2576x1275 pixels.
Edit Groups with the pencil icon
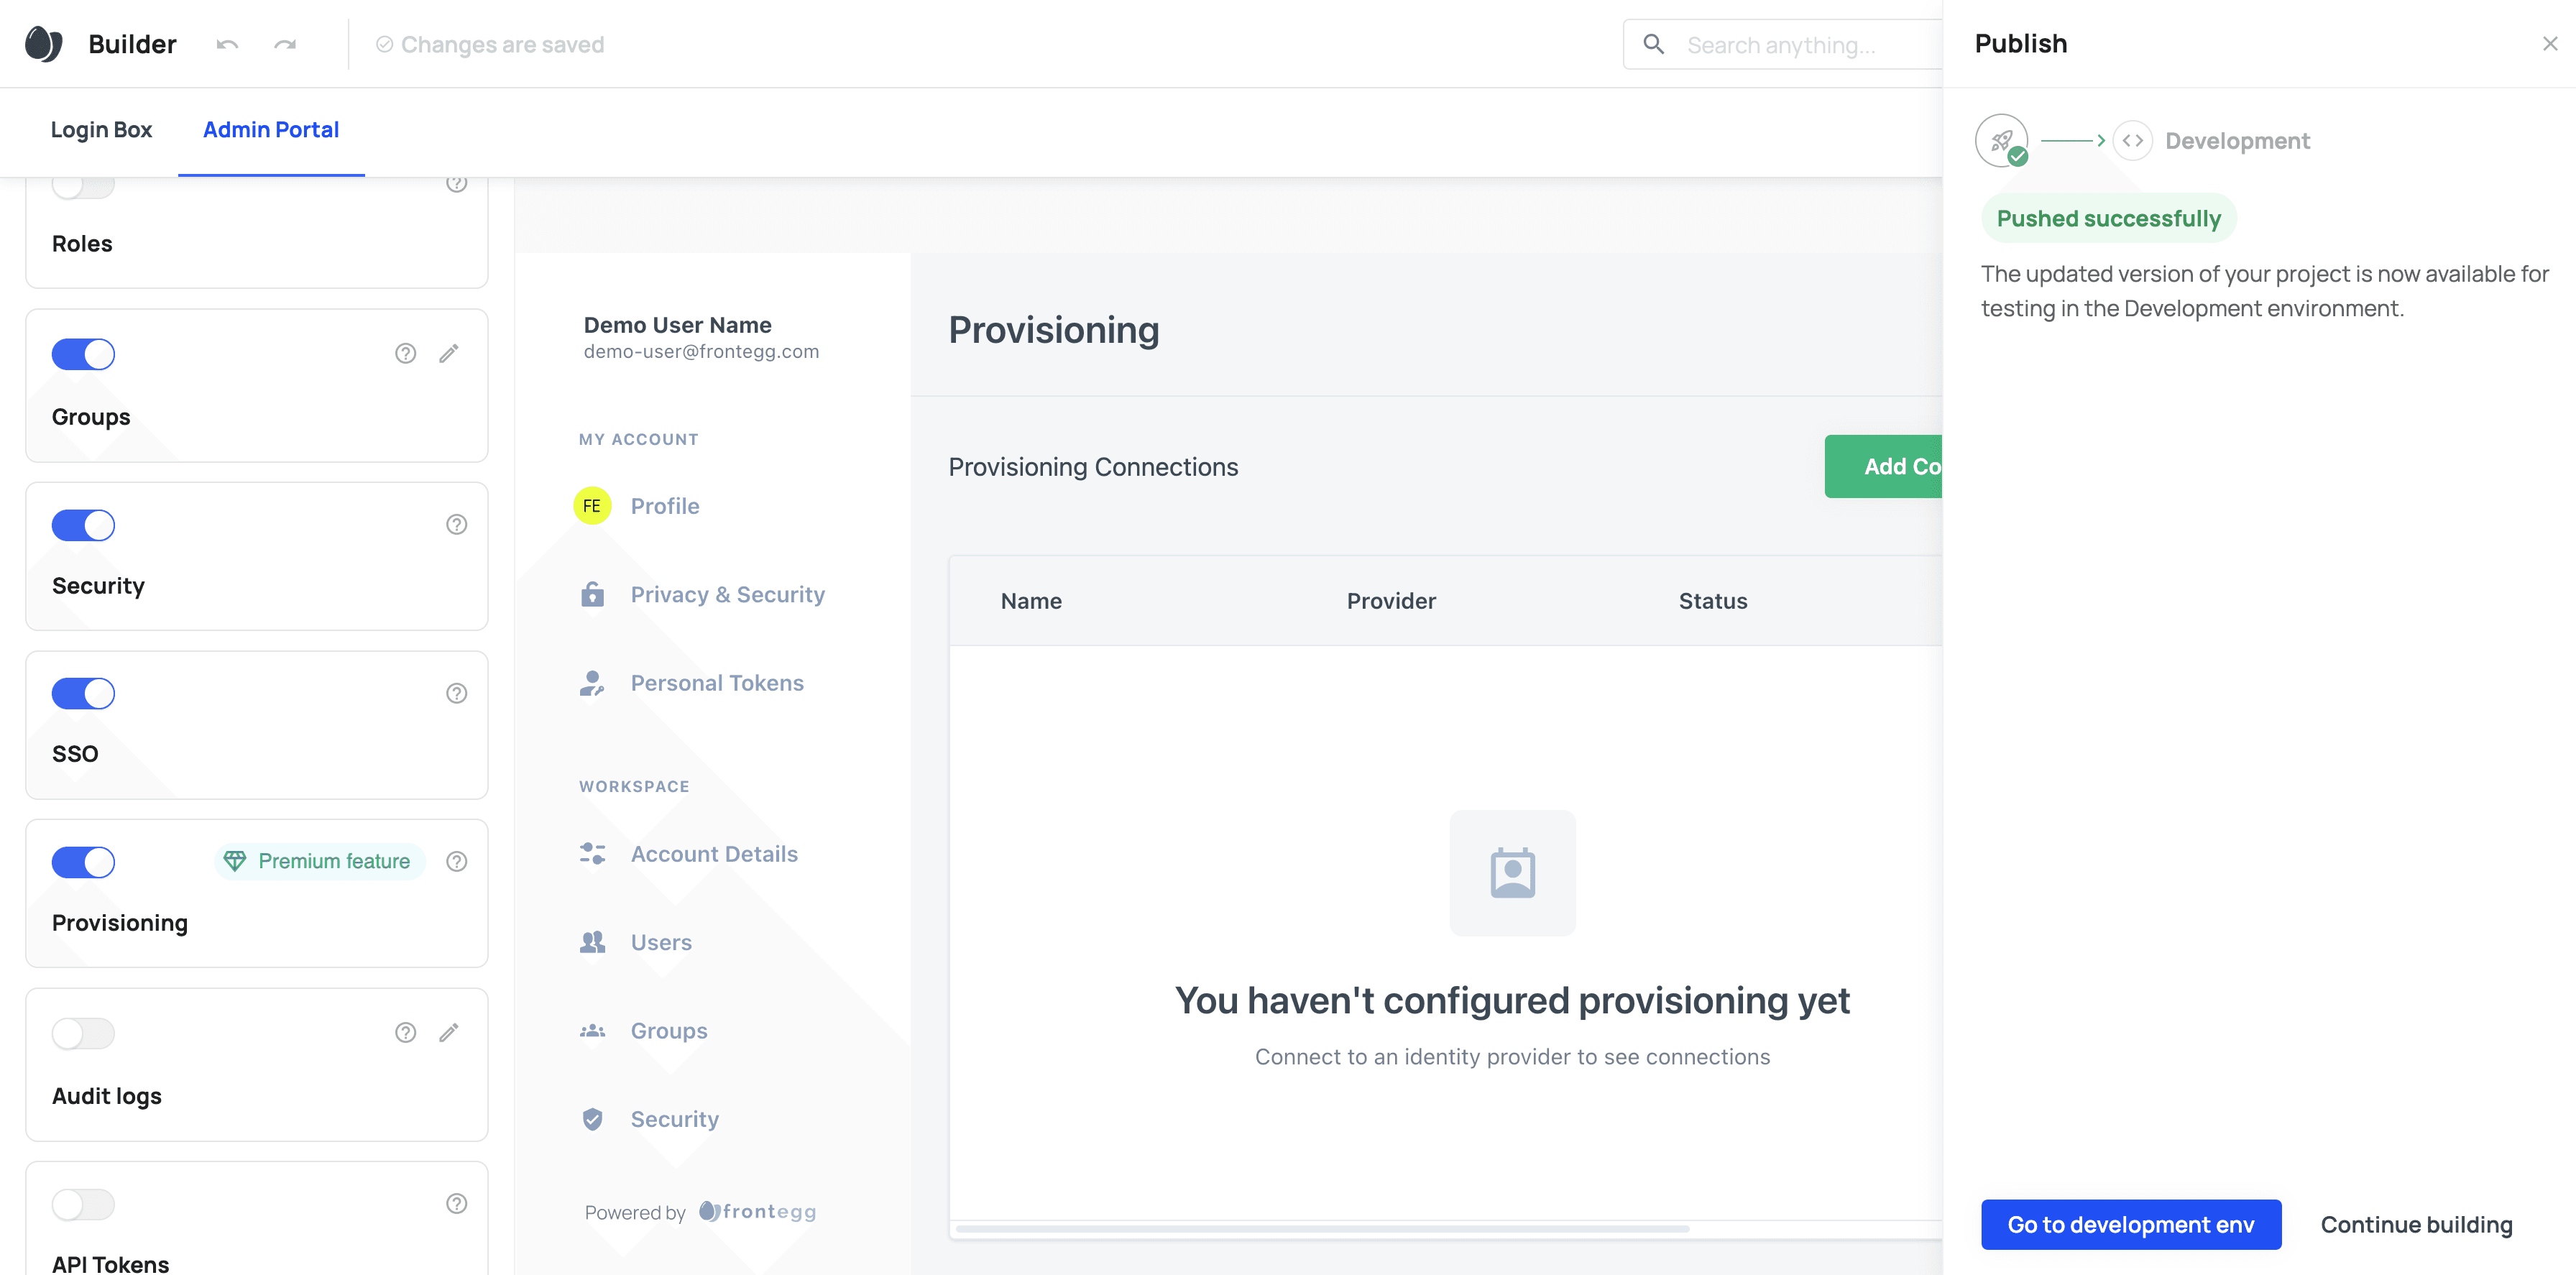pos(449,353)
